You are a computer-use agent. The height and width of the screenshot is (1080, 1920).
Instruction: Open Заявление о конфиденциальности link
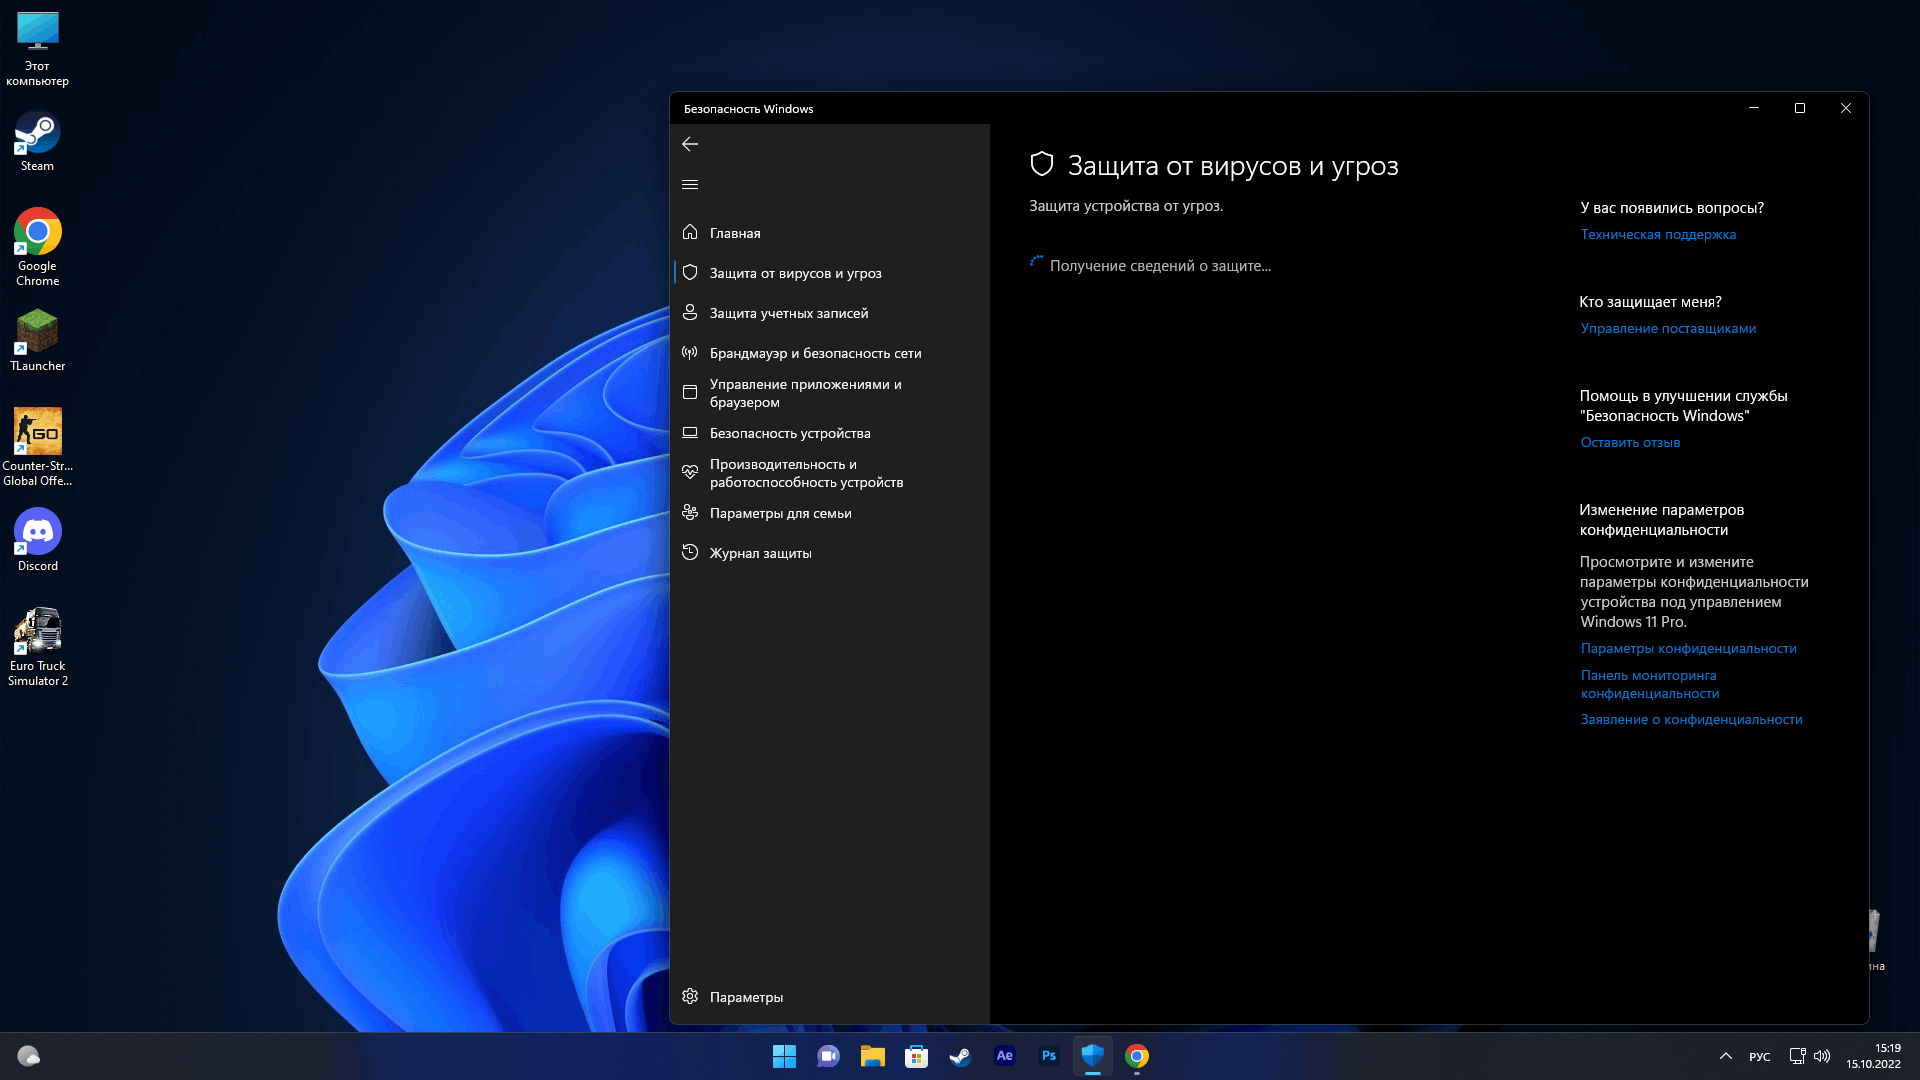pyautogui.click(x=1692, y=719)
